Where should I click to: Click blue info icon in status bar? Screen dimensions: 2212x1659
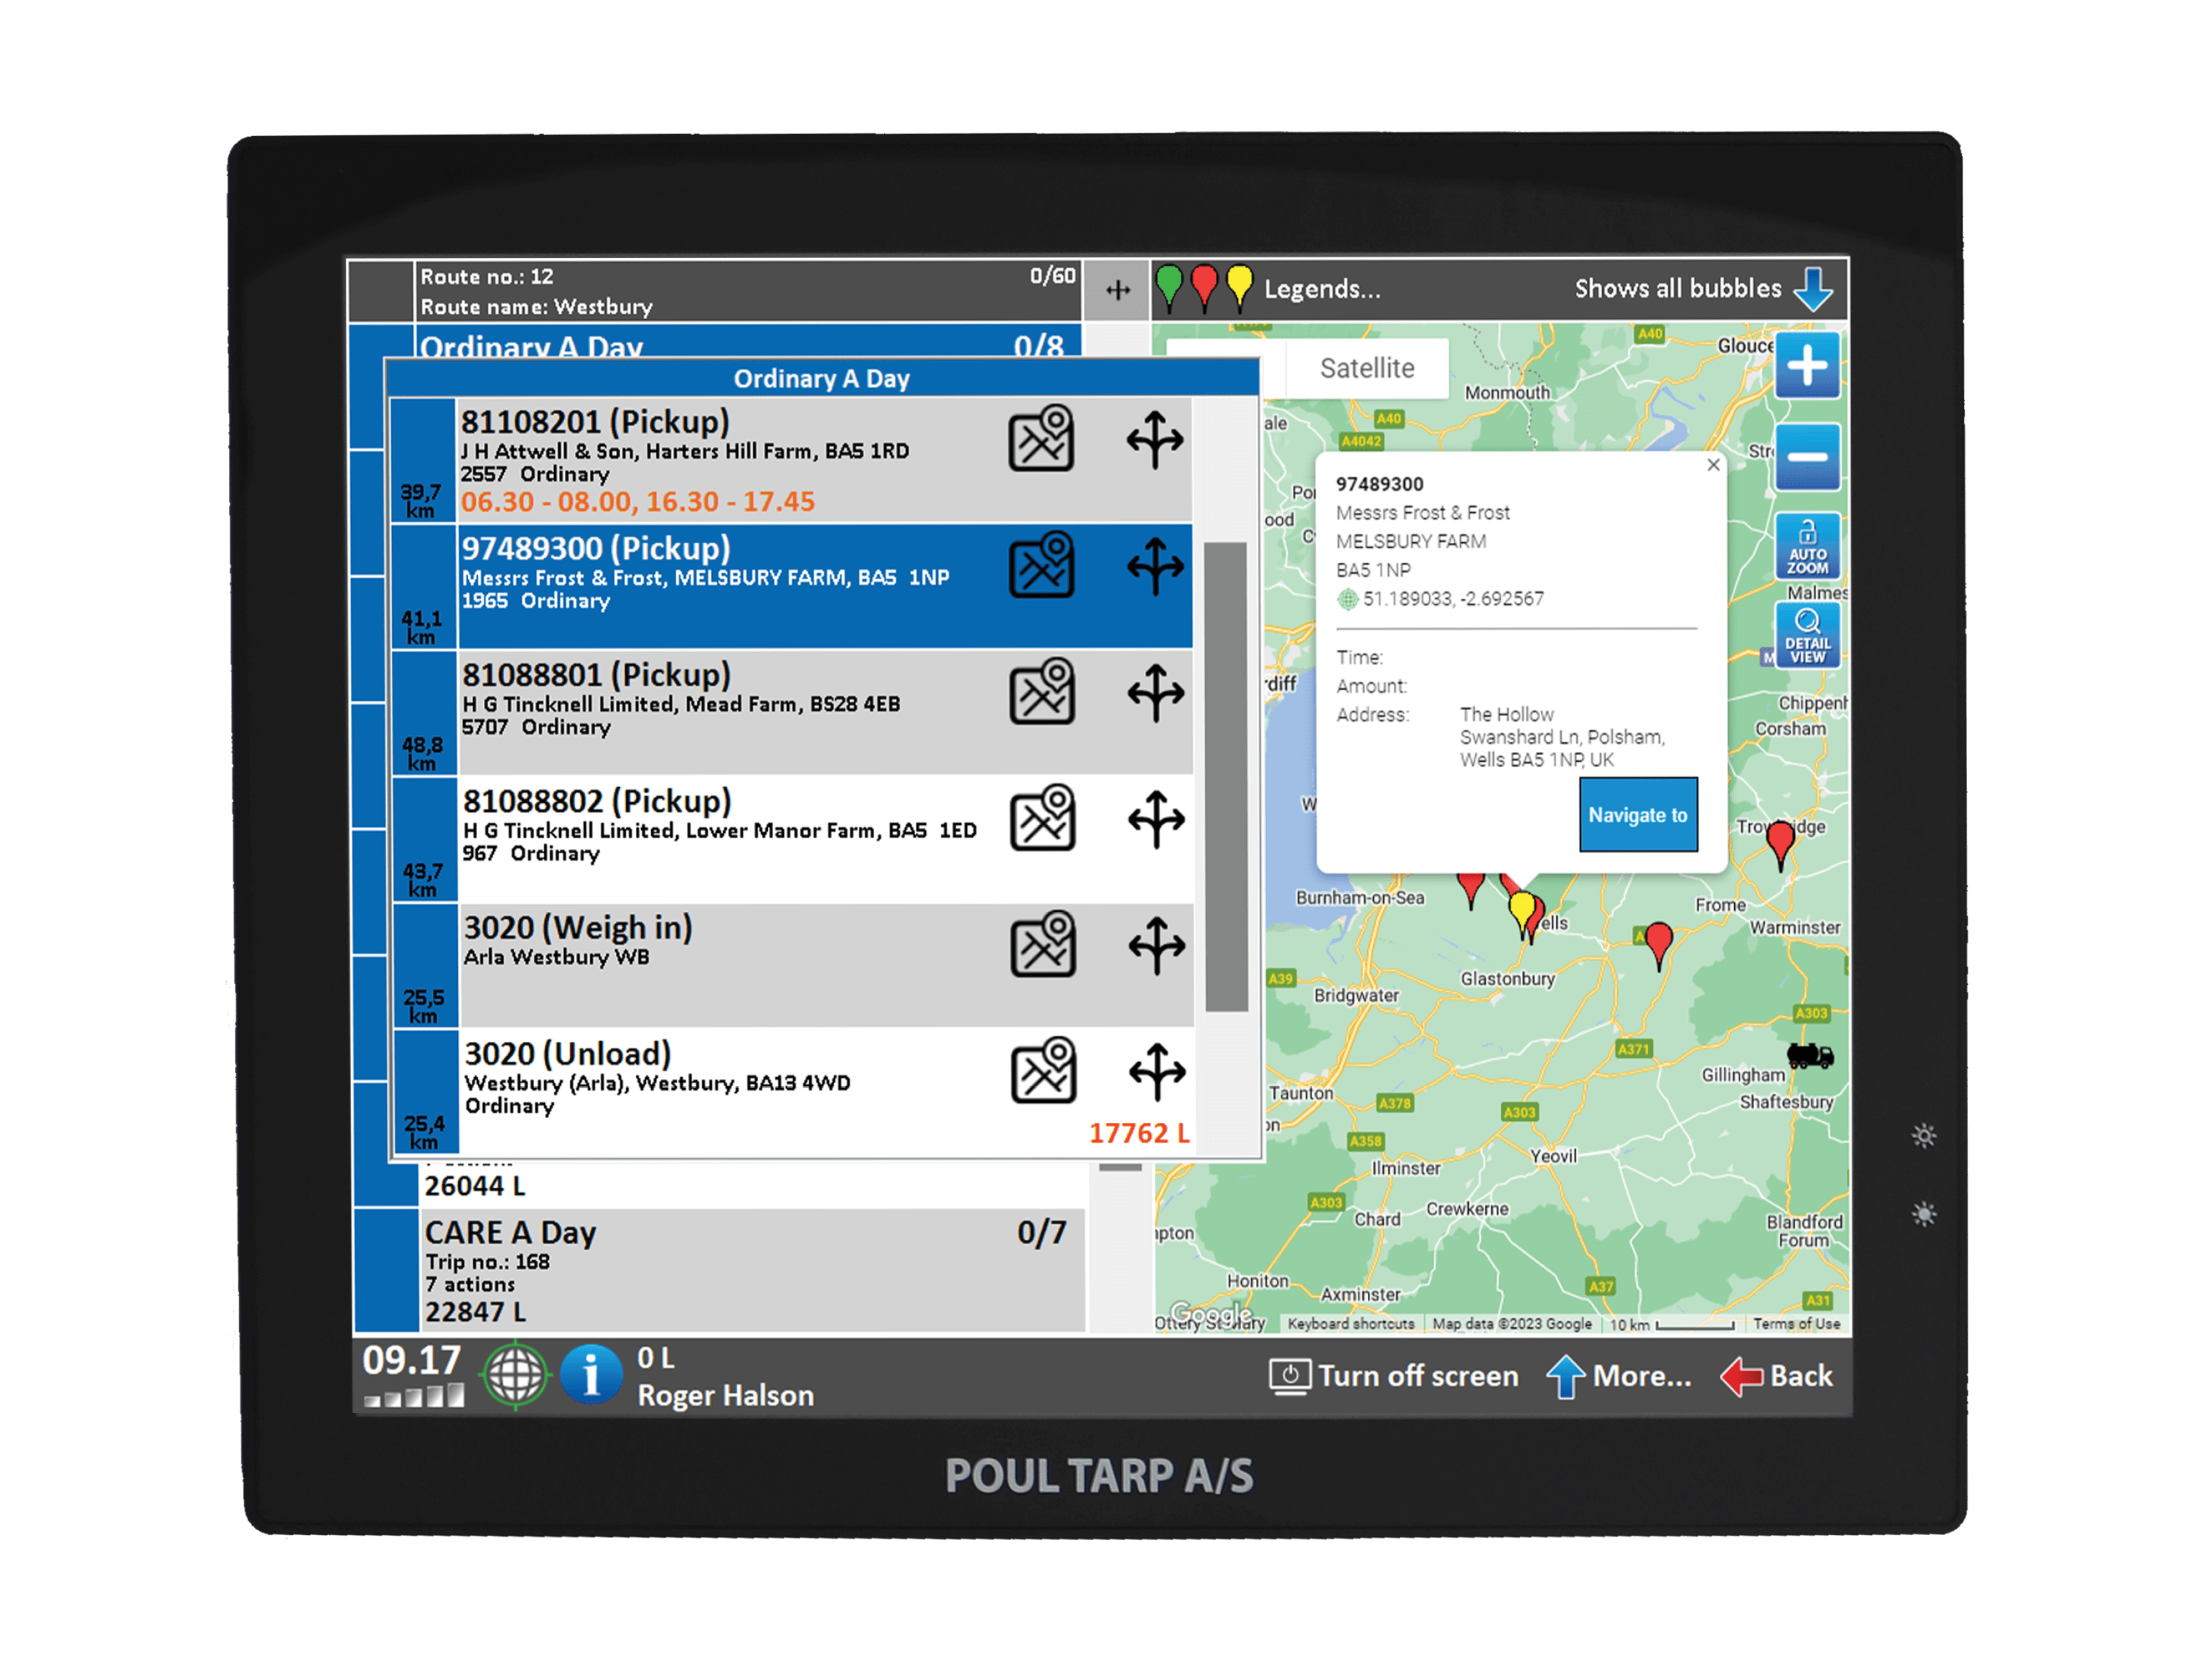coord(590,1375)
